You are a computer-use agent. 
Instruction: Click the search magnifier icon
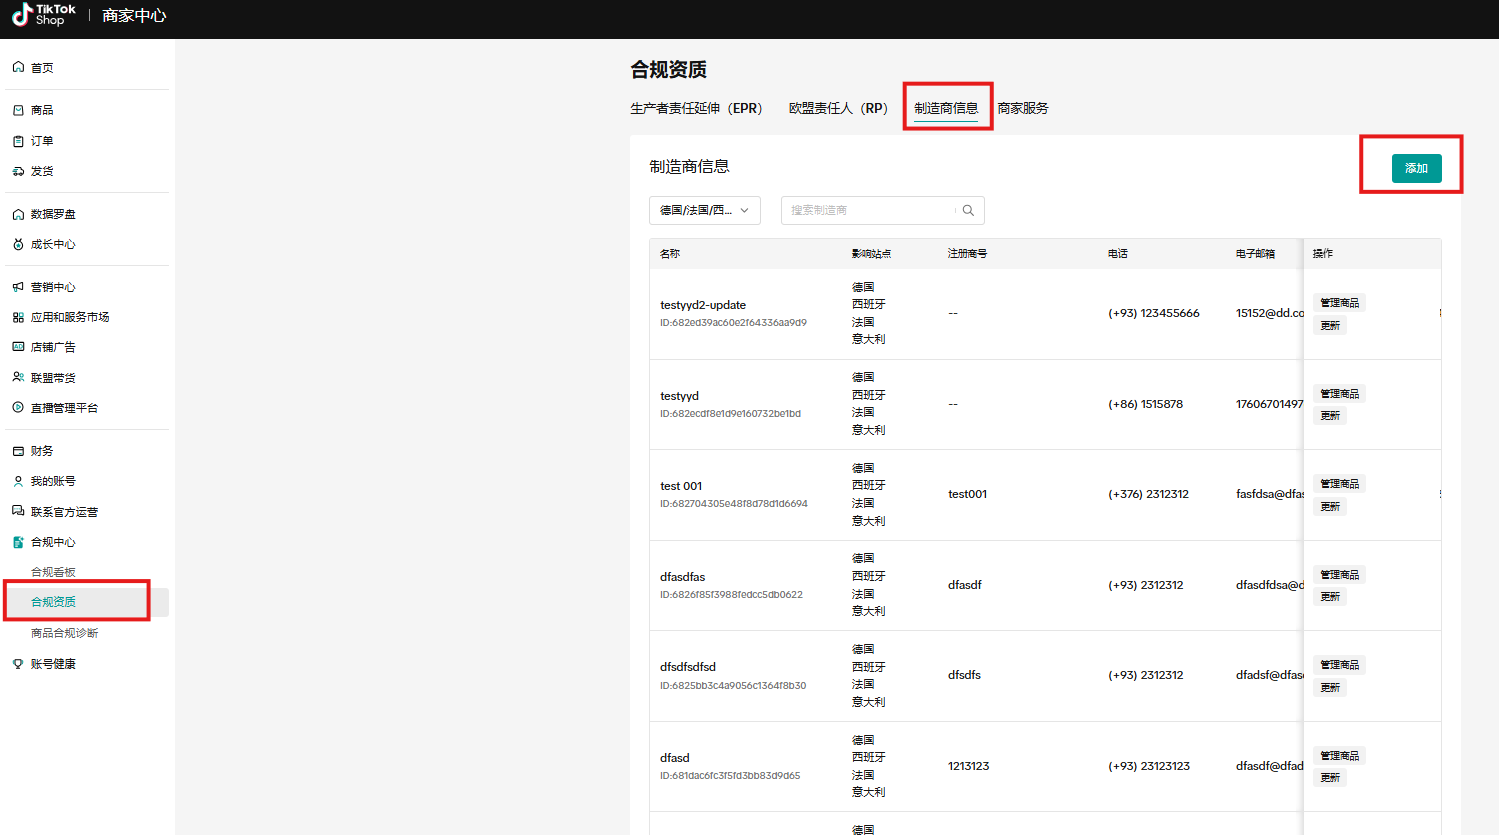pyautogui.click(x=966, y=210)
